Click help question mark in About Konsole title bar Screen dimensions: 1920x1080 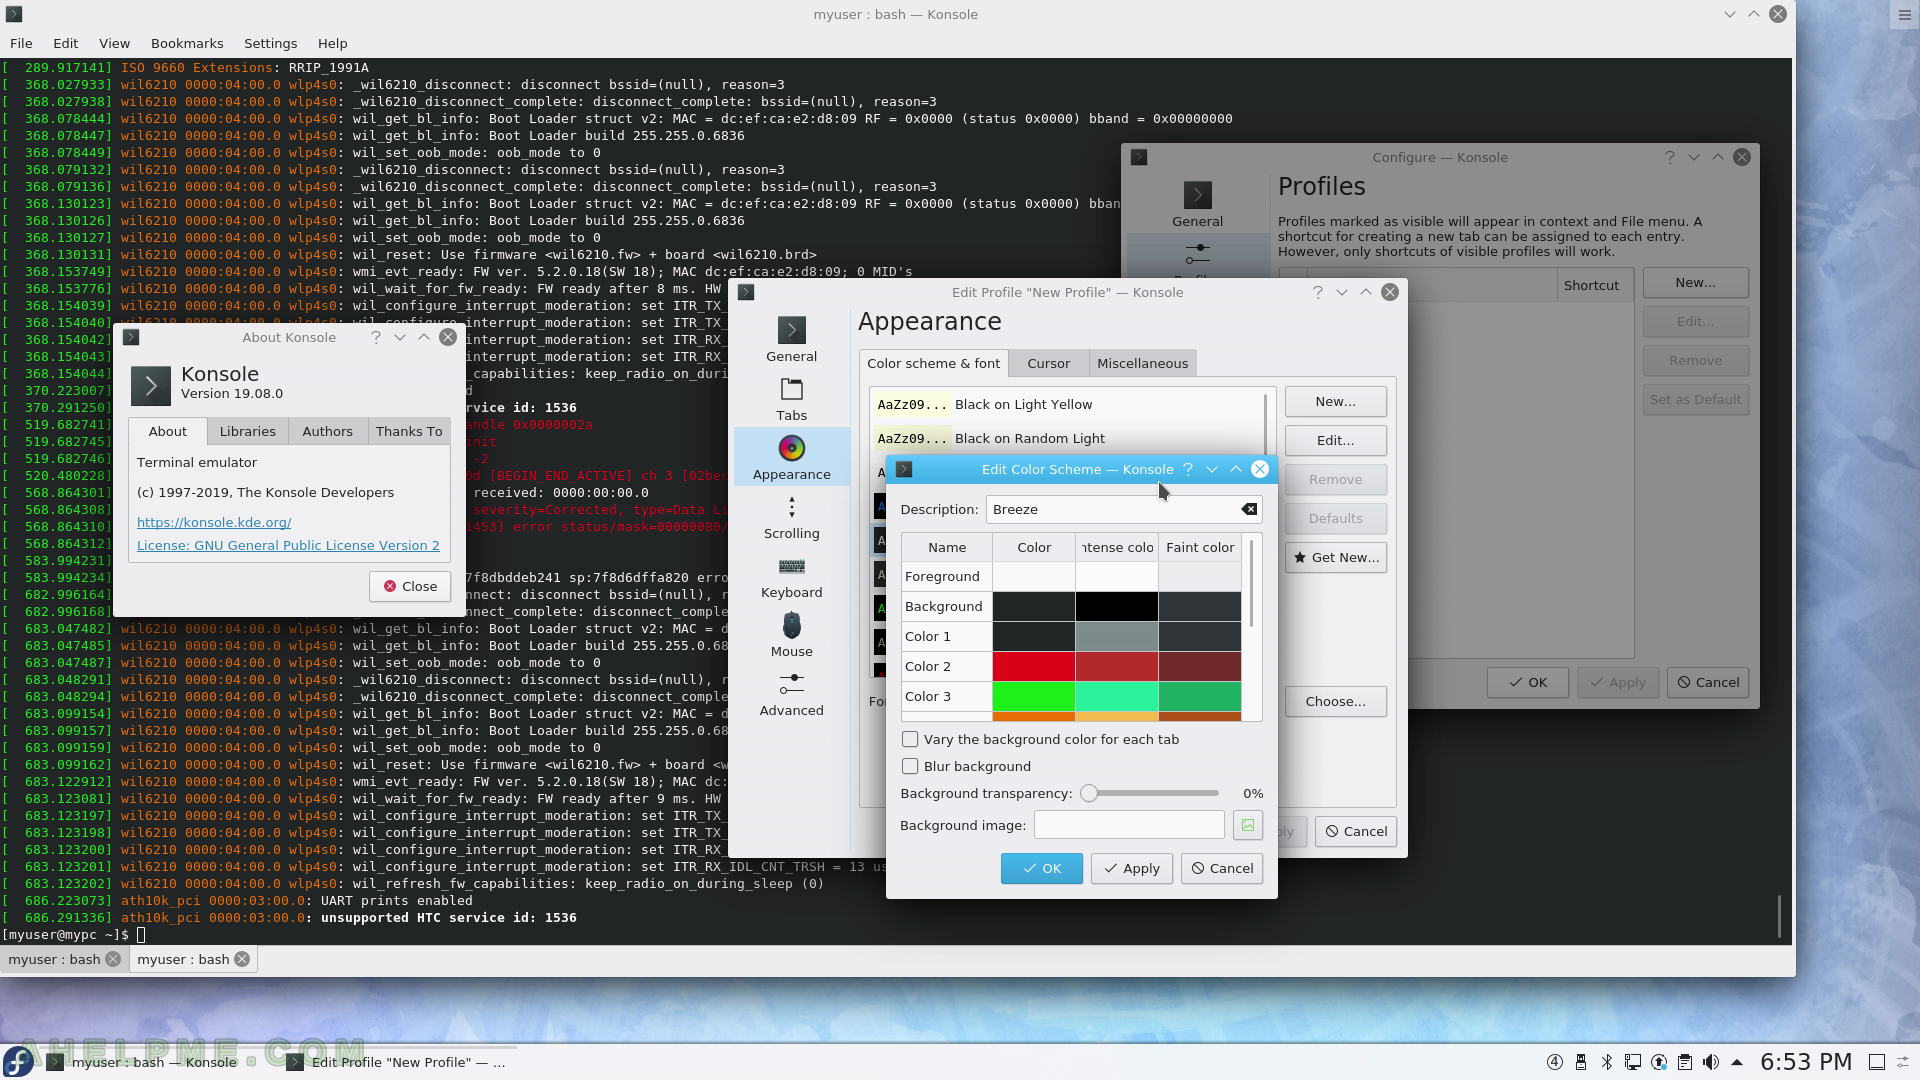click(376, 337)
